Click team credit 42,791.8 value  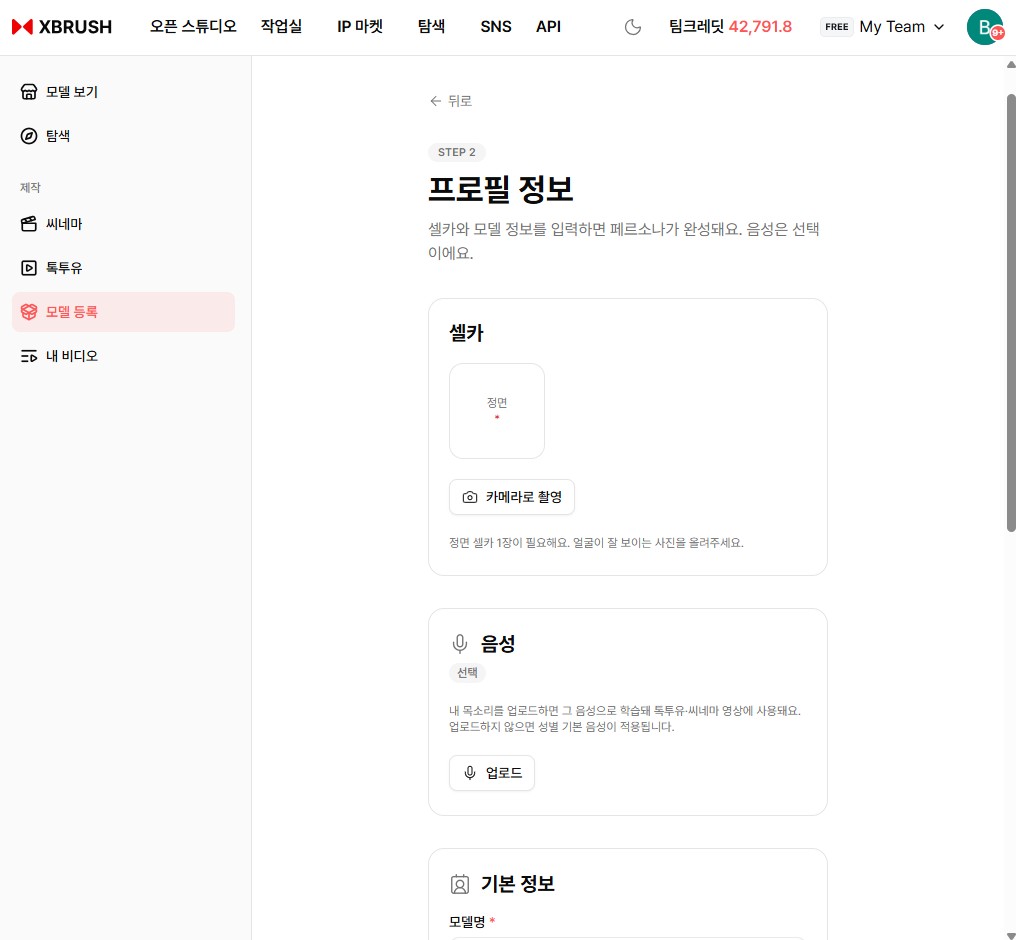(x=760, y=27)
